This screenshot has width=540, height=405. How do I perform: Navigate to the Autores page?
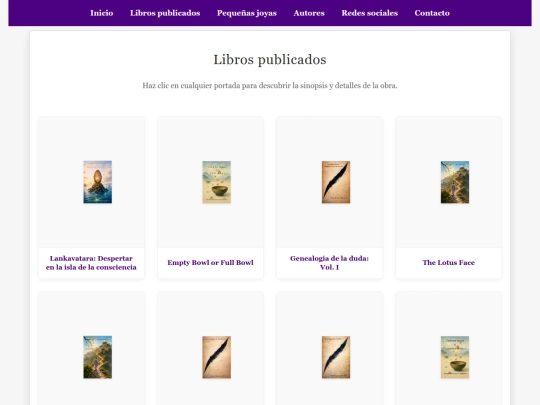(309, 13)
